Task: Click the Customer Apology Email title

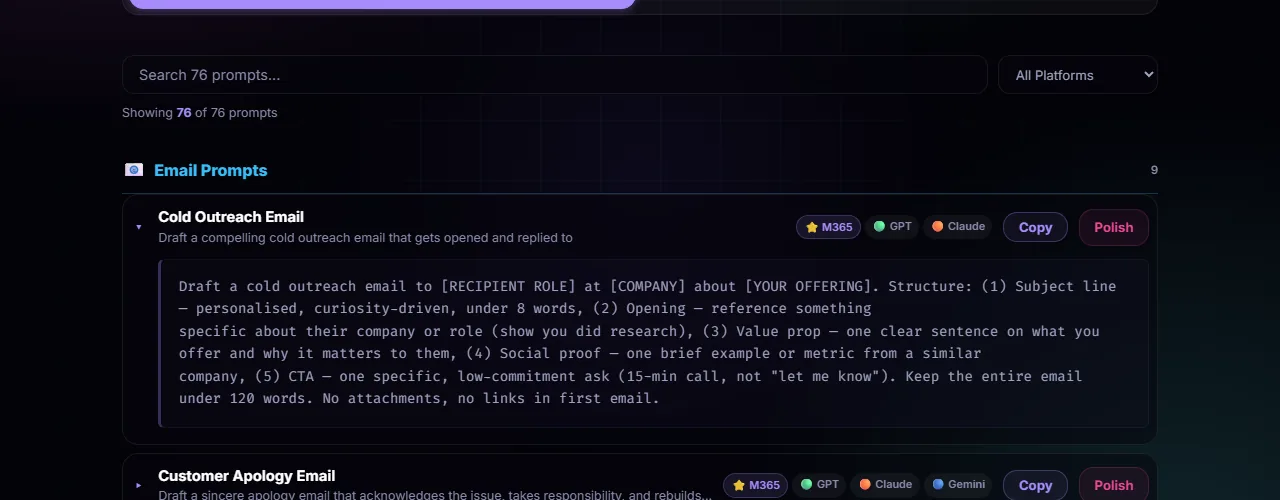Action: coord(246,476)
